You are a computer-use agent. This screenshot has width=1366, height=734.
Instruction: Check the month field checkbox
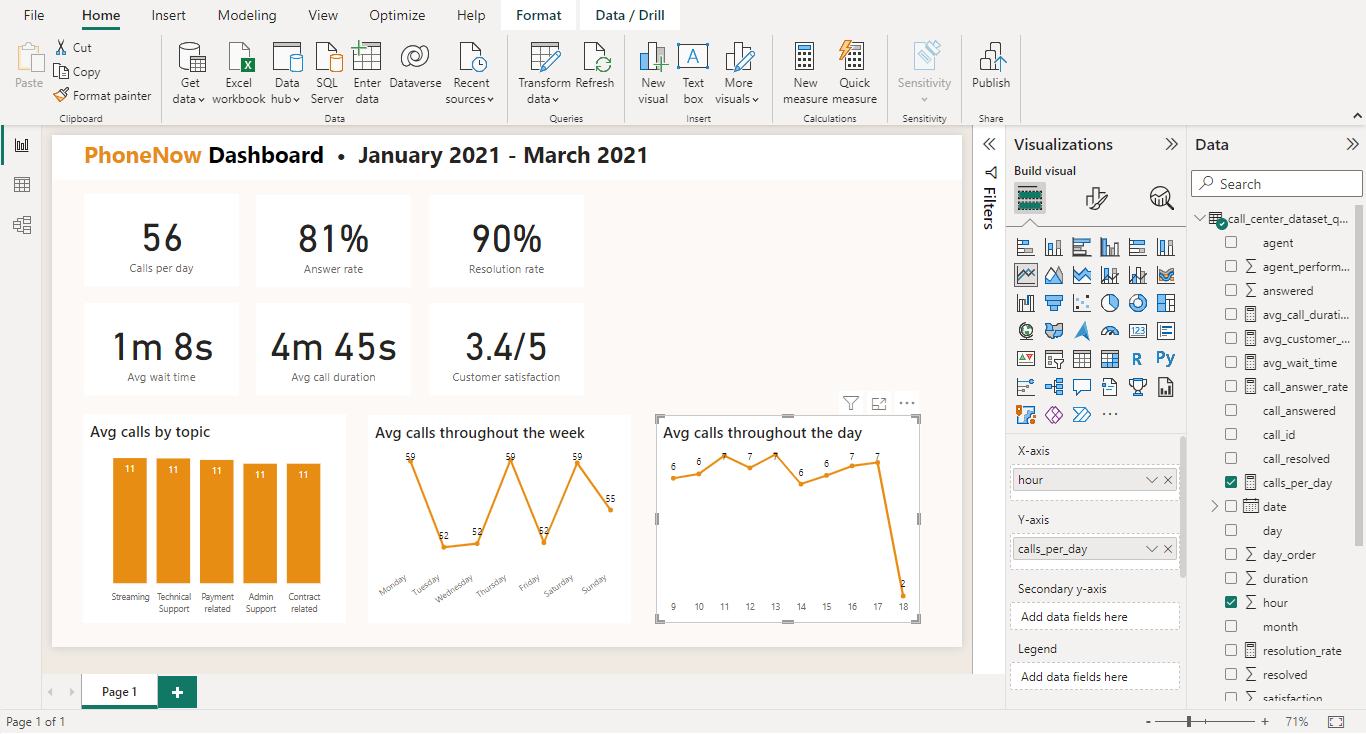[1231, 626]
